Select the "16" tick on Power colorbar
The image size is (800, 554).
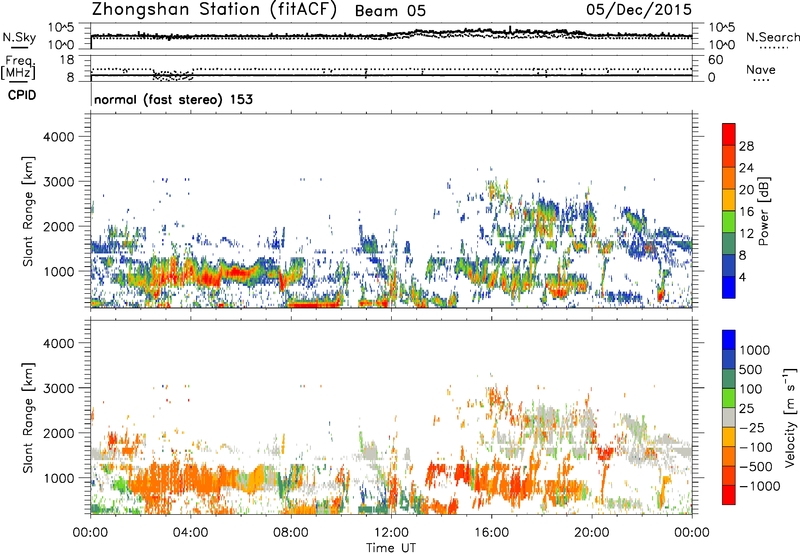746,212
